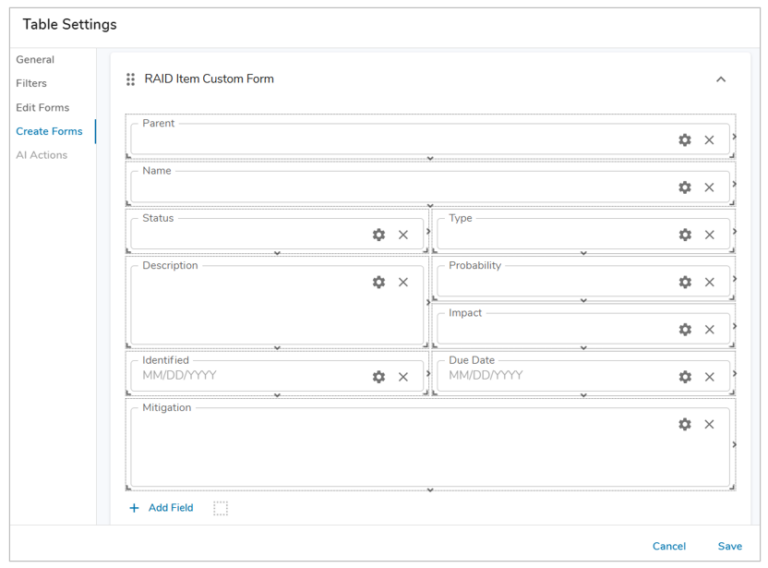Open settings gear for Mitigation field
This screenshot has height=568, width=768.
(x=685, y=425)
